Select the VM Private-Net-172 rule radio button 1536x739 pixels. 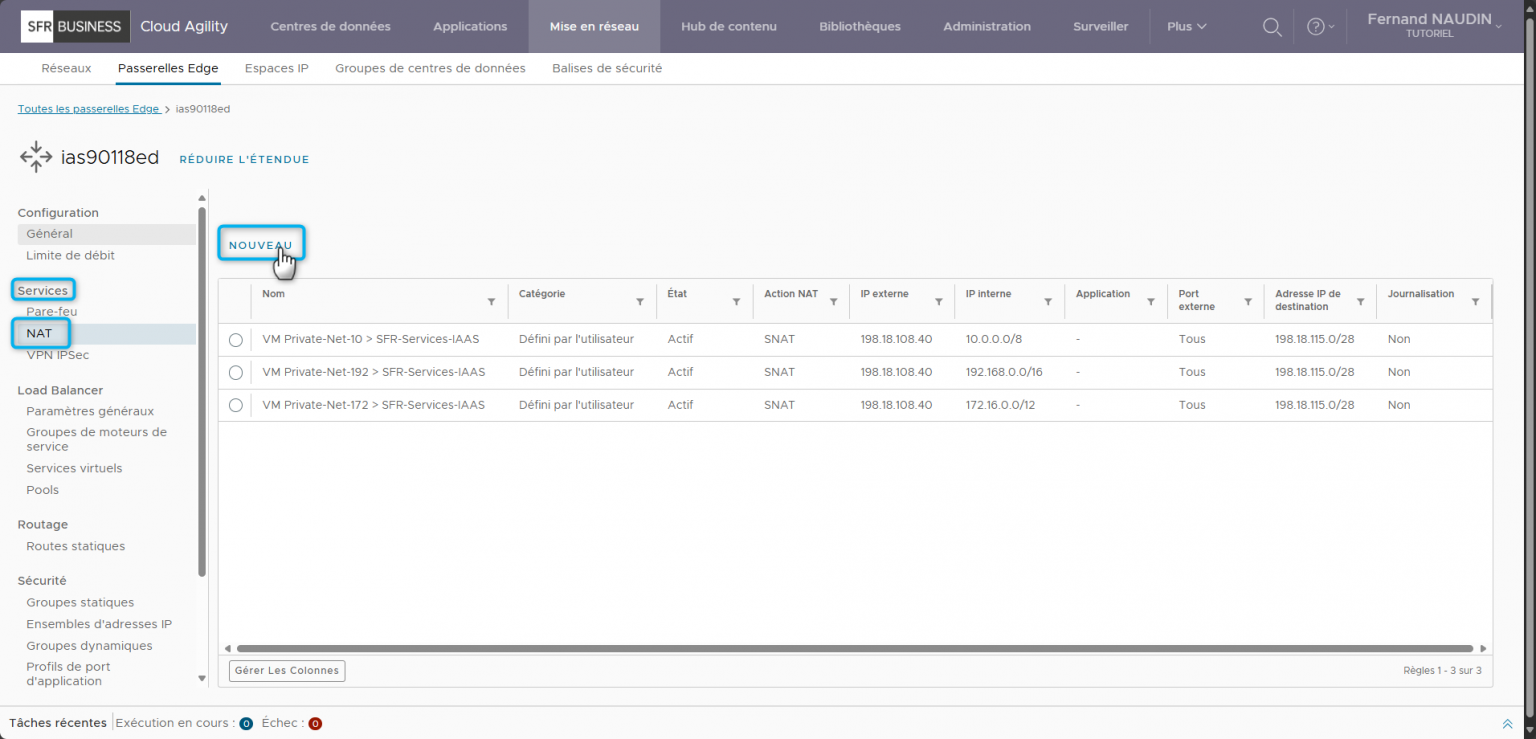tap(235, 405)
